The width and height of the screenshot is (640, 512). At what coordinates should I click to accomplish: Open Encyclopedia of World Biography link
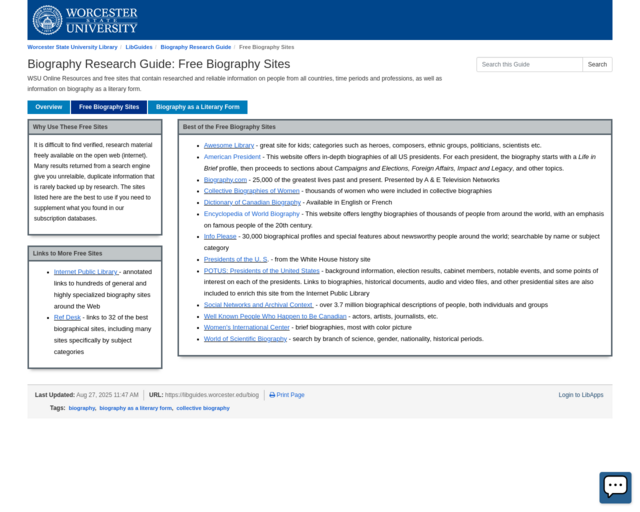point(252,214)
